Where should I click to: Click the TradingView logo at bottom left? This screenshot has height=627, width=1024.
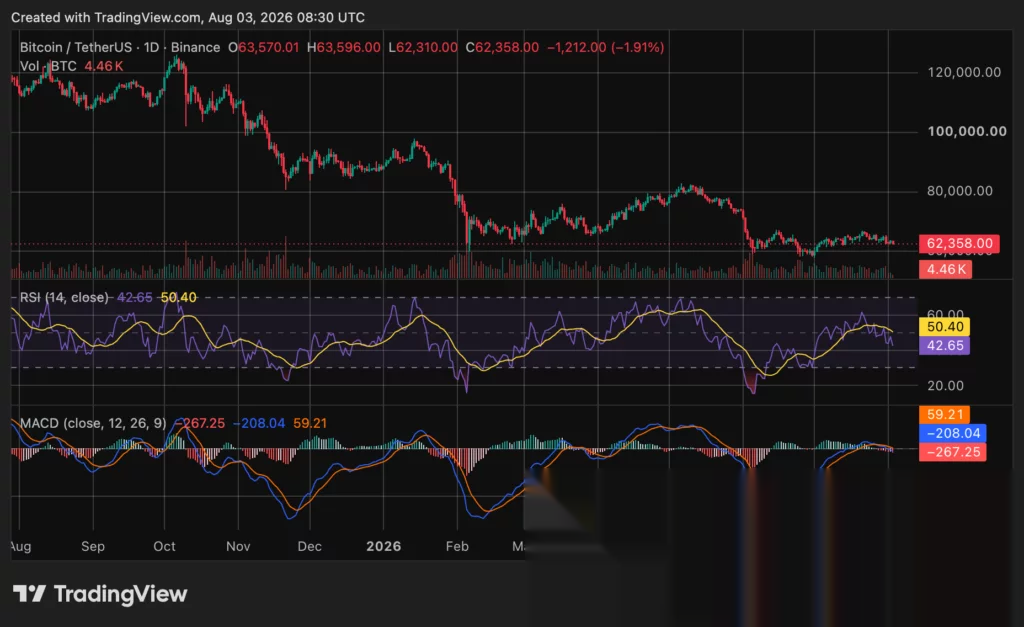[x=100, y=594]
